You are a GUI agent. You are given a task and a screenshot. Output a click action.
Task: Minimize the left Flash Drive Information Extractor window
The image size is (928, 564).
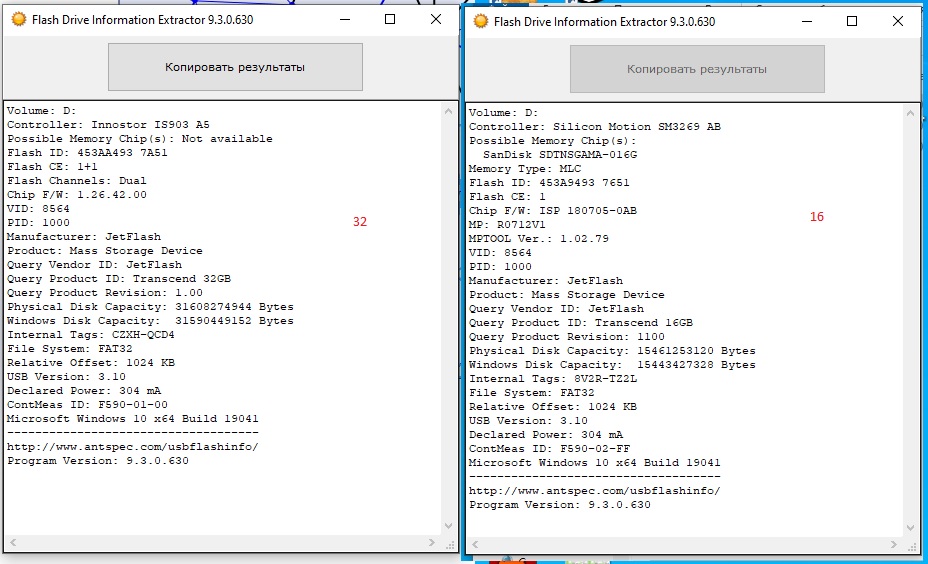coord(345,20)
